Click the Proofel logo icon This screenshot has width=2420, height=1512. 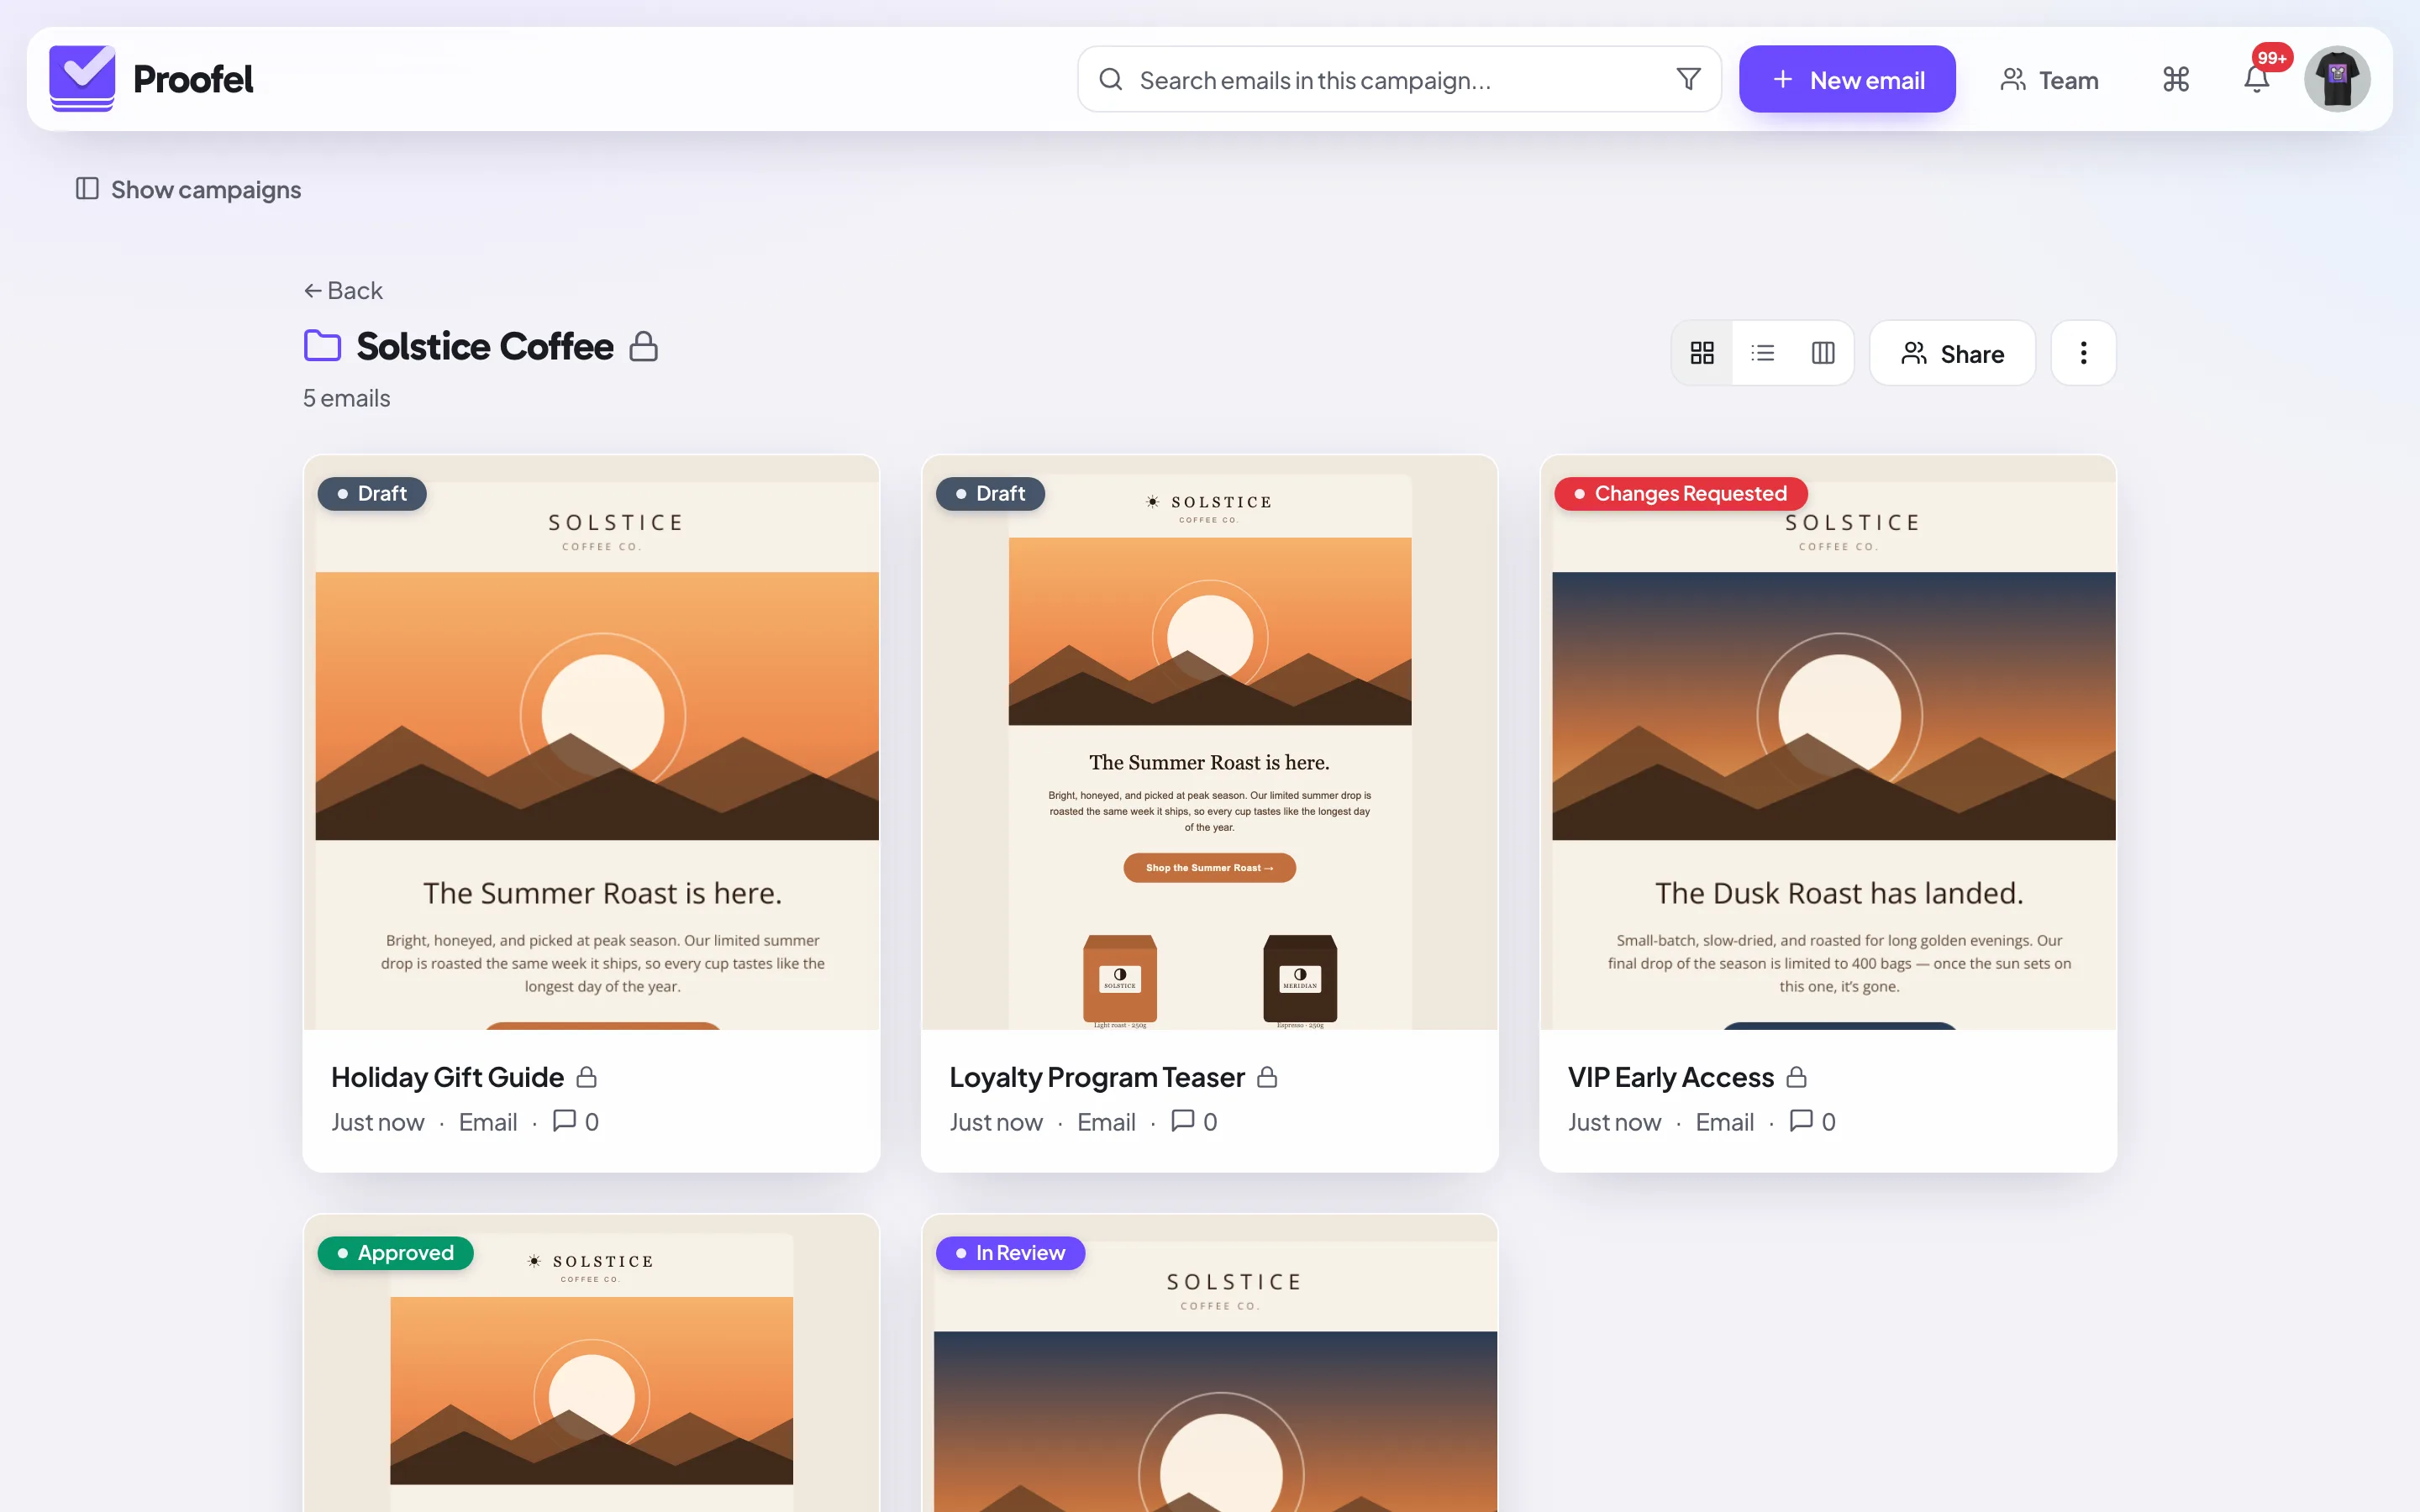[82, 78]
